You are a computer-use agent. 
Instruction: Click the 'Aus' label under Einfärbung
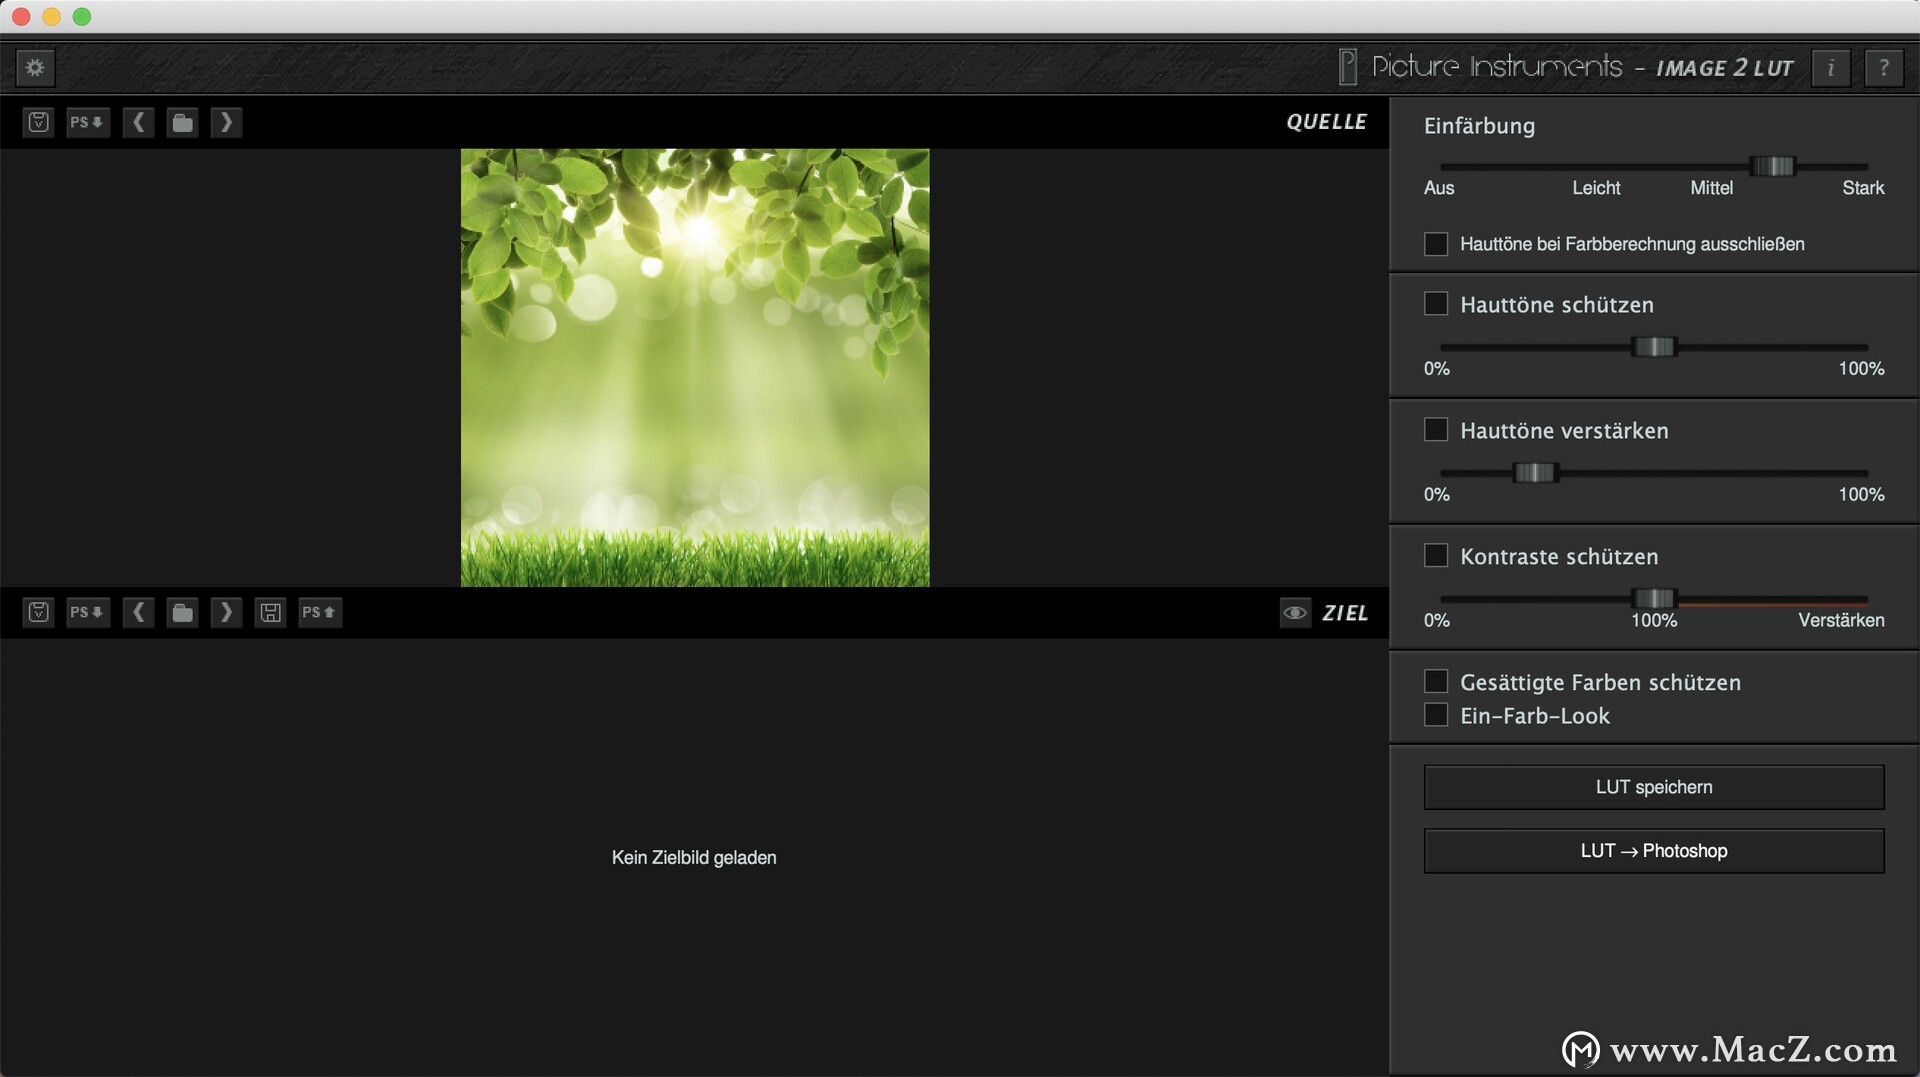click(x=1439, y=188)
